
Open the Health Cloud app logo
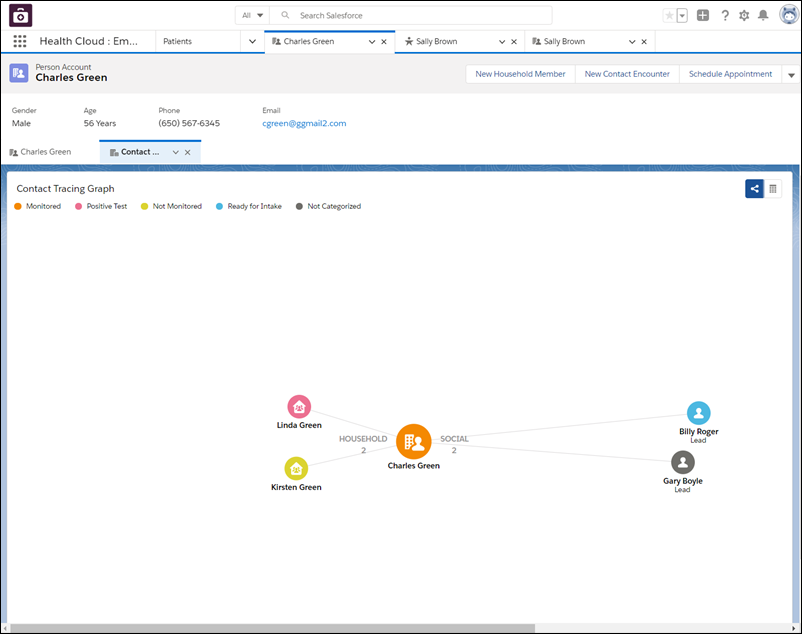(20, 15)
